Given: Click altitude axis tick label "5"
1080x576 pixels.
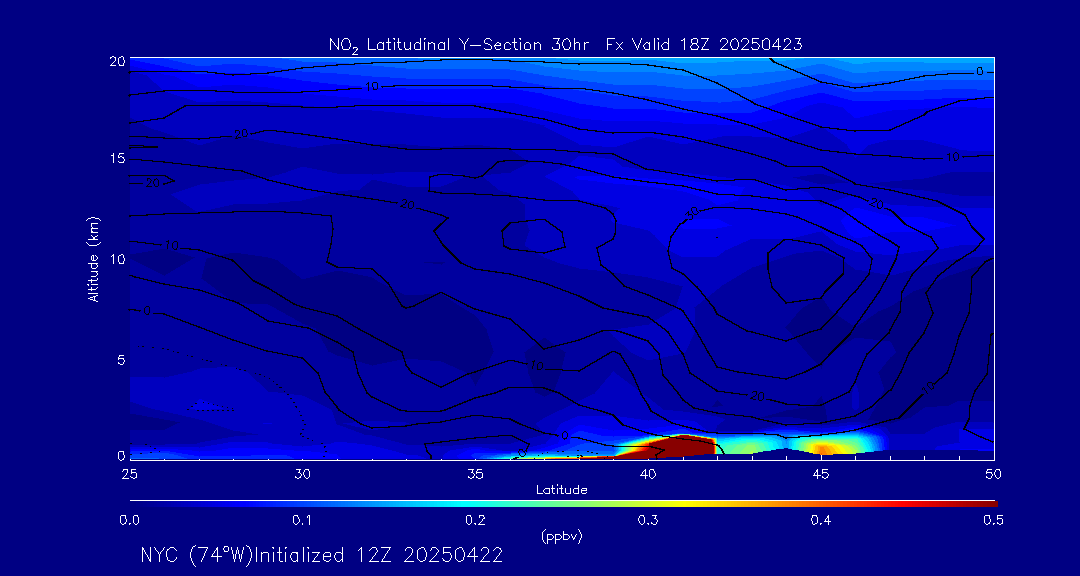Looking at the screenshot, I should (x=120, y=359).
